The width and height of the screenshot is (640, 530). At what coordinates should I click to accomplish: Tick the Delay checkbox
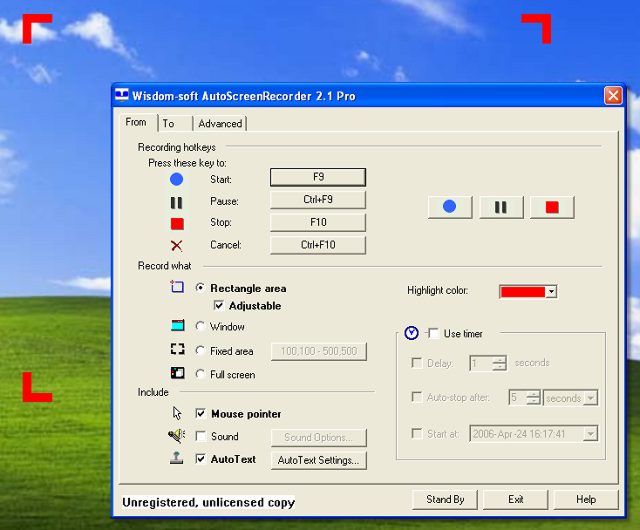(x=417, y=363)
